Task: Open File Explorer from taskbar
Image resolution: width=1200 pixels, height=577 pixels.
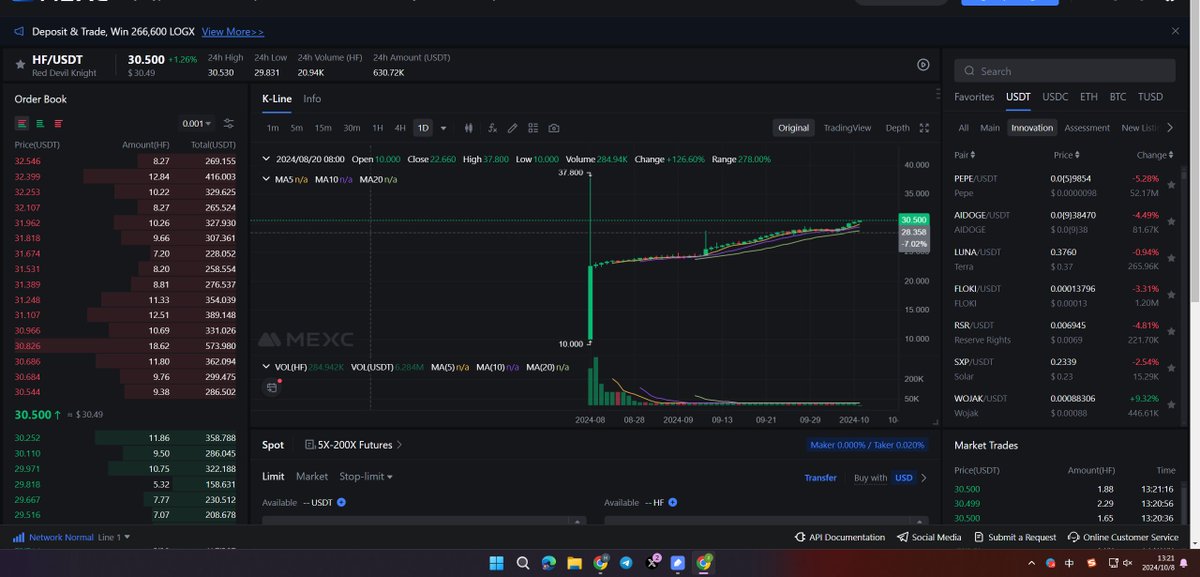Action: (574, 563)
